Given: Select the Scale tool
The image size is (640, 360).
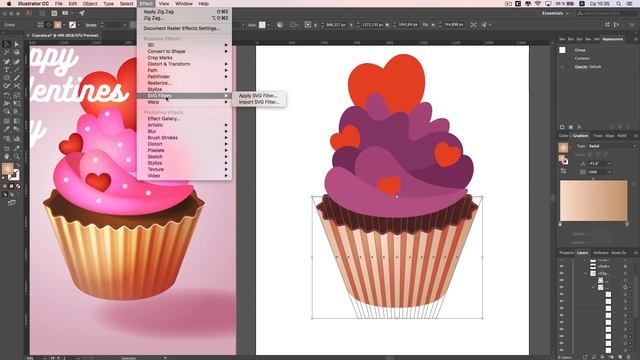Looking at the screenshot, I should coord(17,95).
